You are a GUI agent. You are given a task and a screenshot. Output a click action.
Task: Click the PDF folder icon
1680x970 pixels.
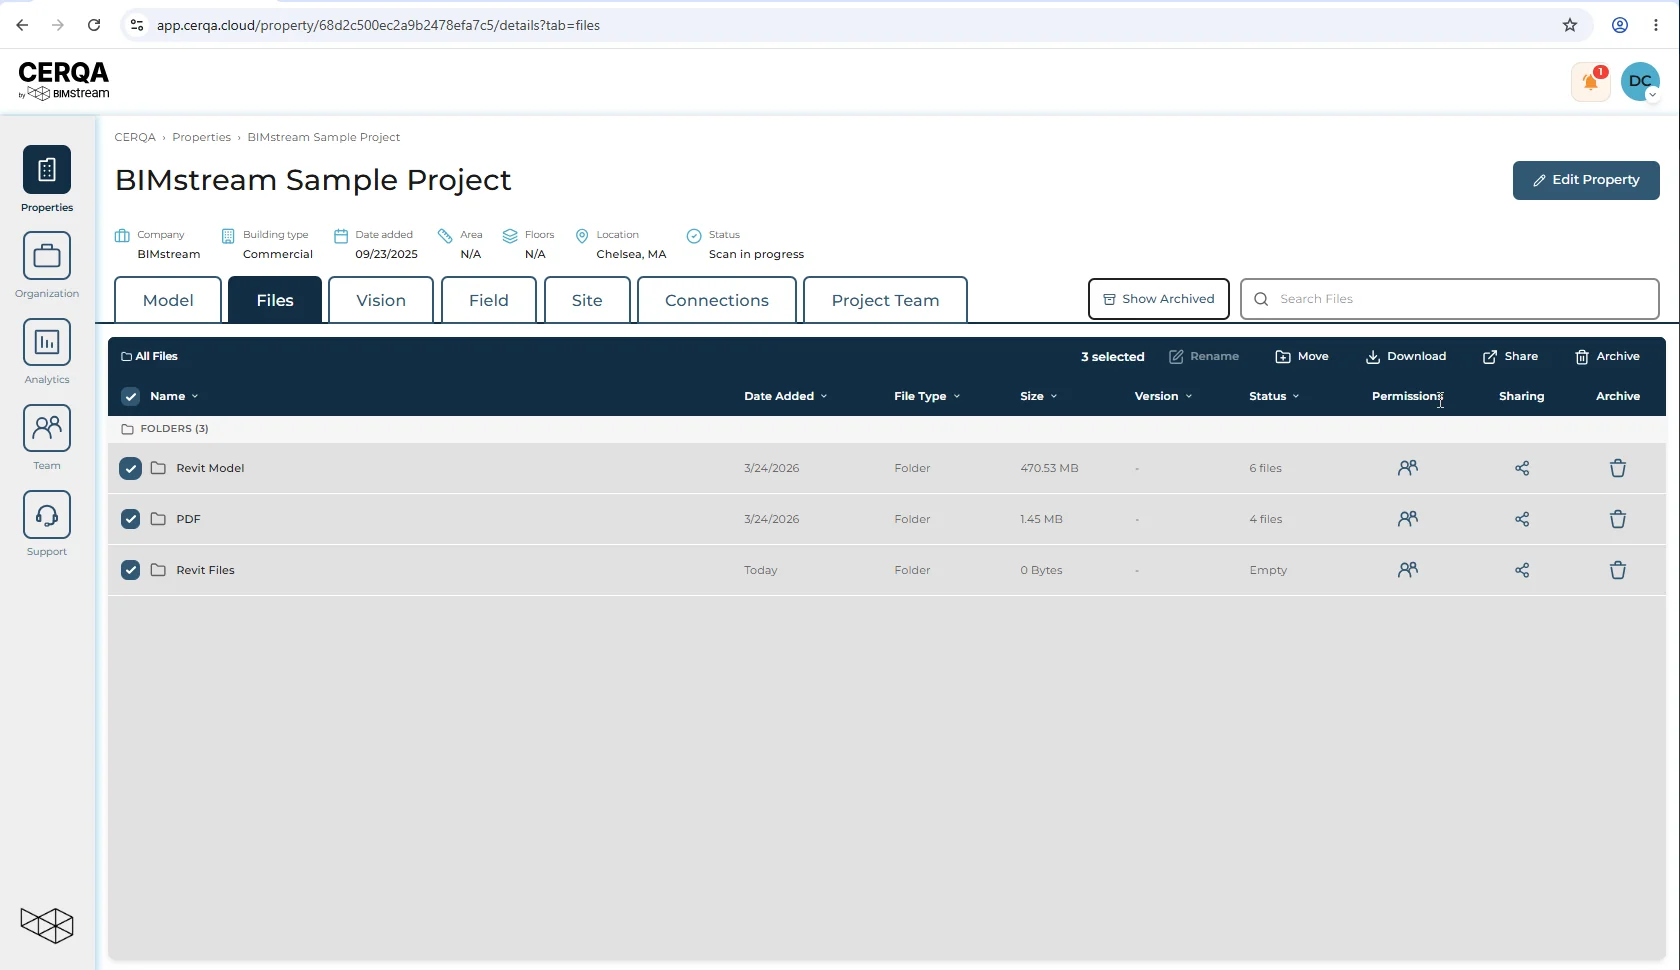tap(158, 519)
